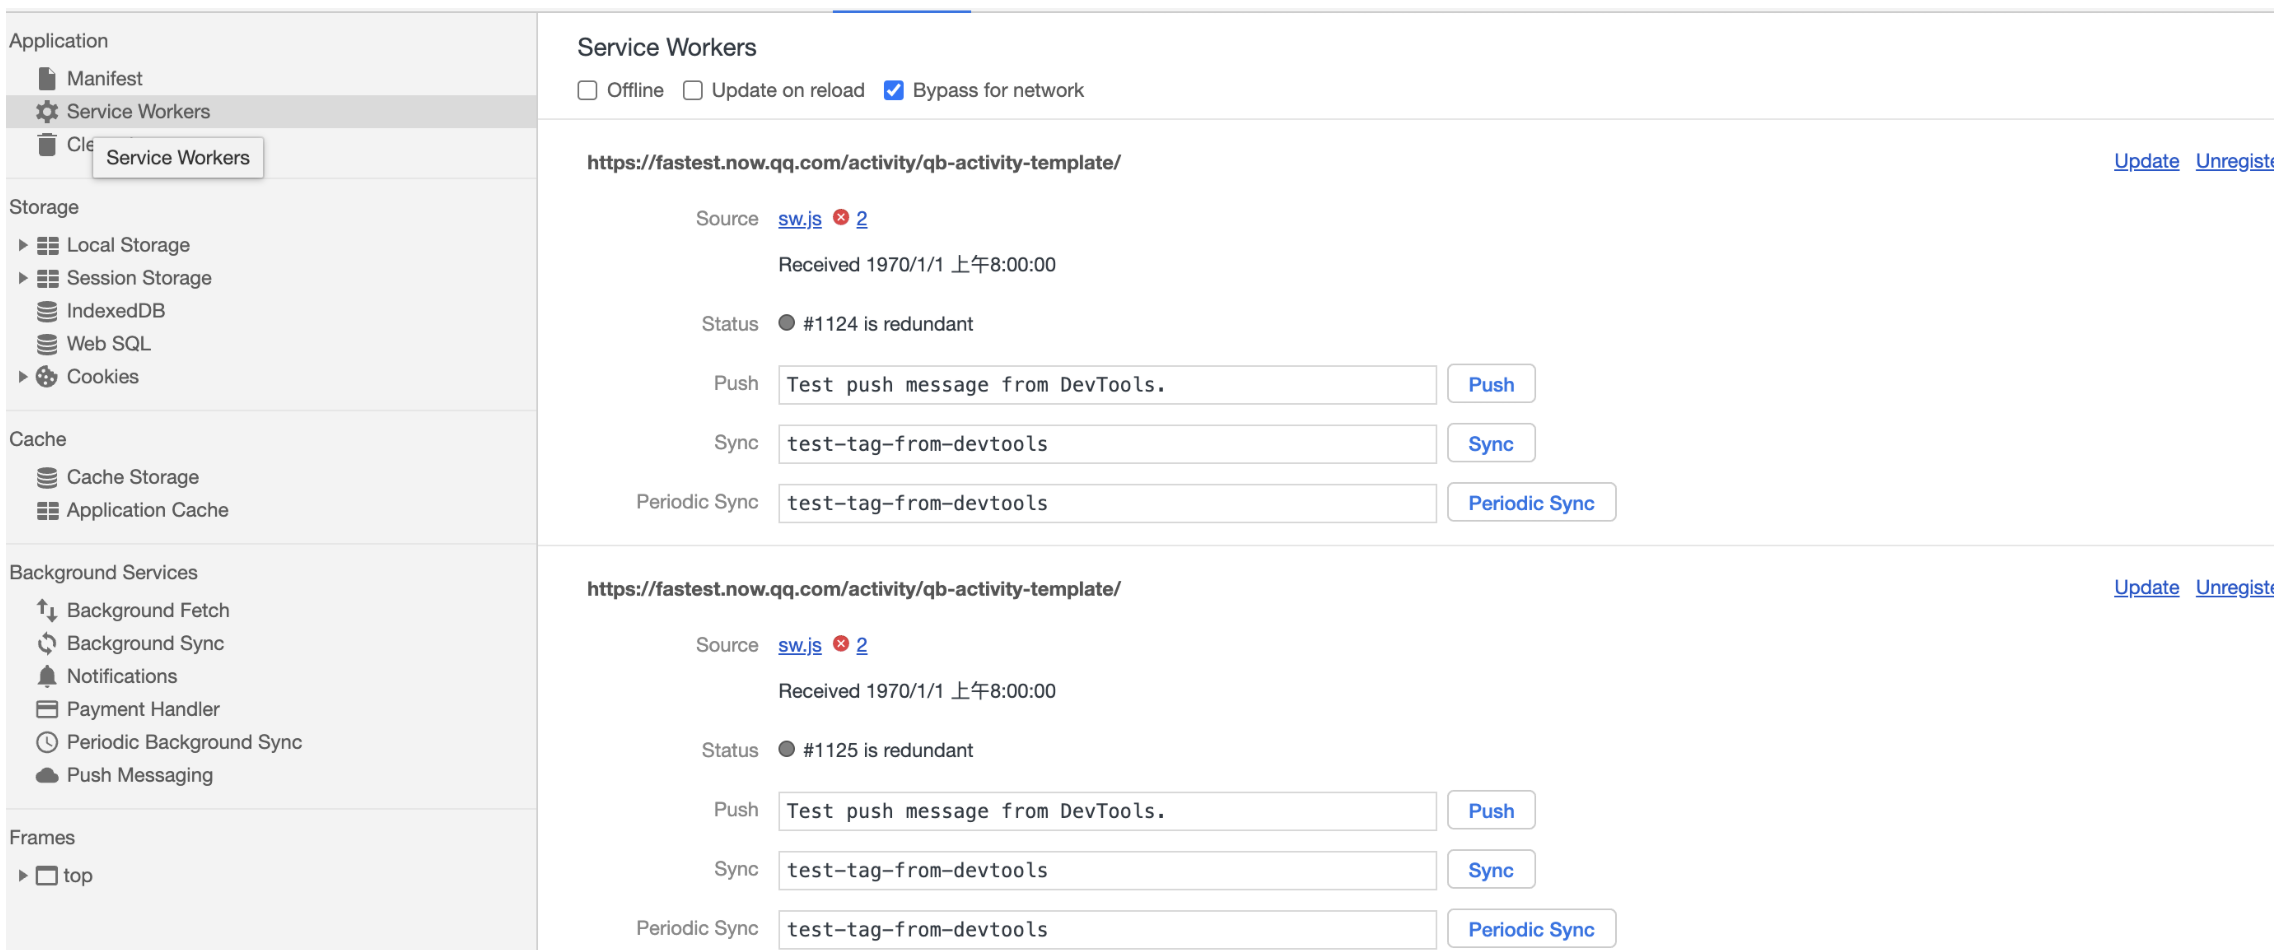This screenshot has height=950, width=2274.
Task: Click the Push button for worker #1124
Action: coord(1490,385)
